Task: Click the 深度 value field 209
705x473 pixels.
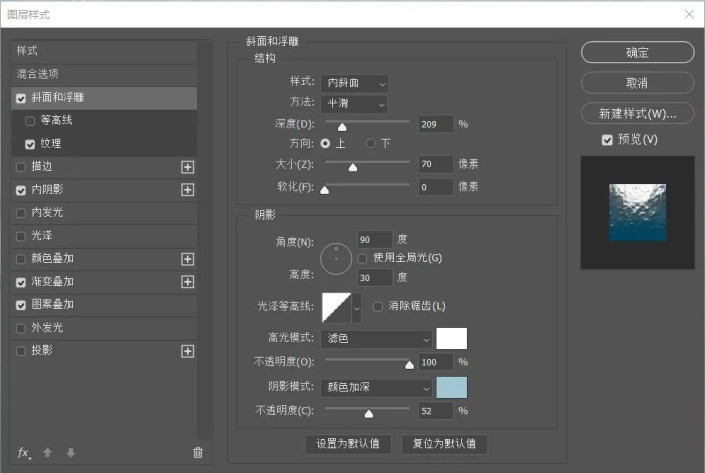Action: pyautogui.click(x=435, y=125)
